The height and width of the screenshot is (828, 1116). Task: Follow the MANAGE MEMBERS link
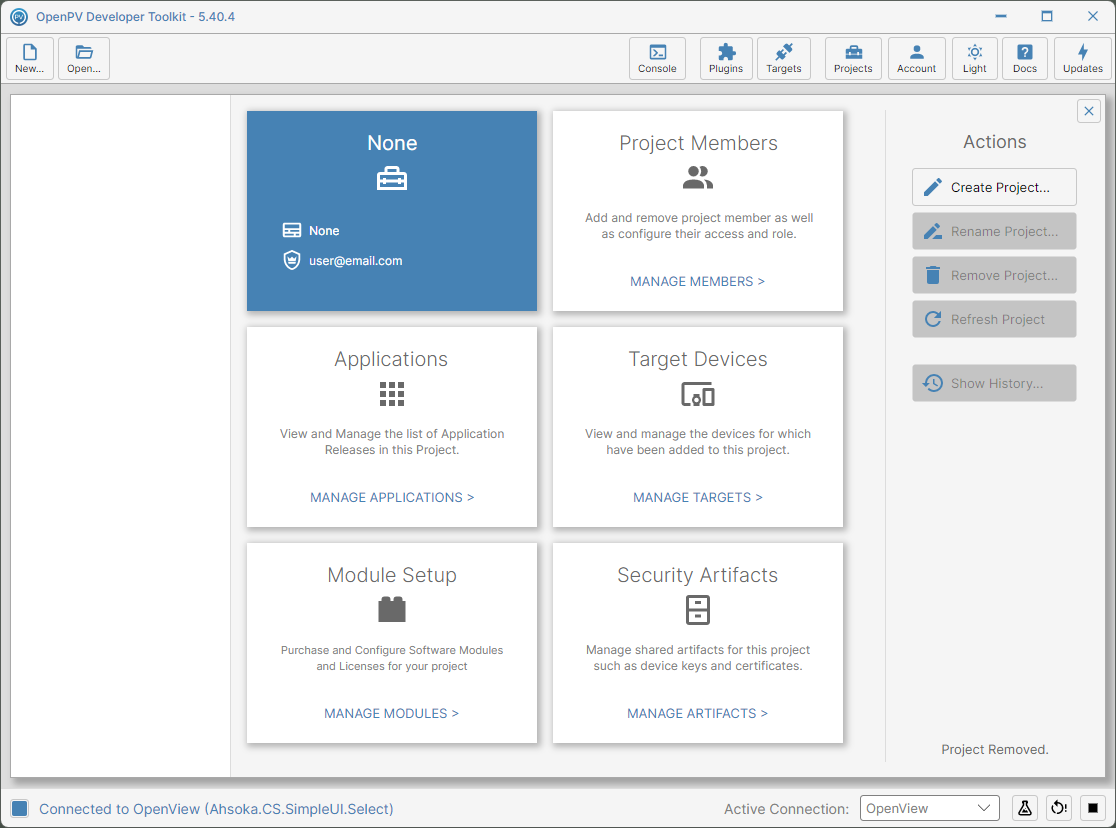(698, 281)
